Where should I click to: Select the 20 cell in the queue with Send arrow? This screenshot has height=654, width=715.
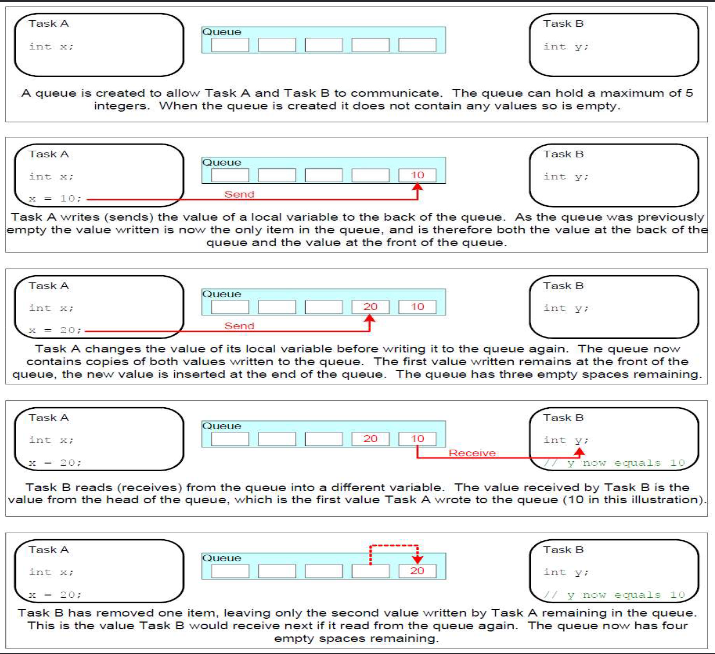tap(370, 307)
